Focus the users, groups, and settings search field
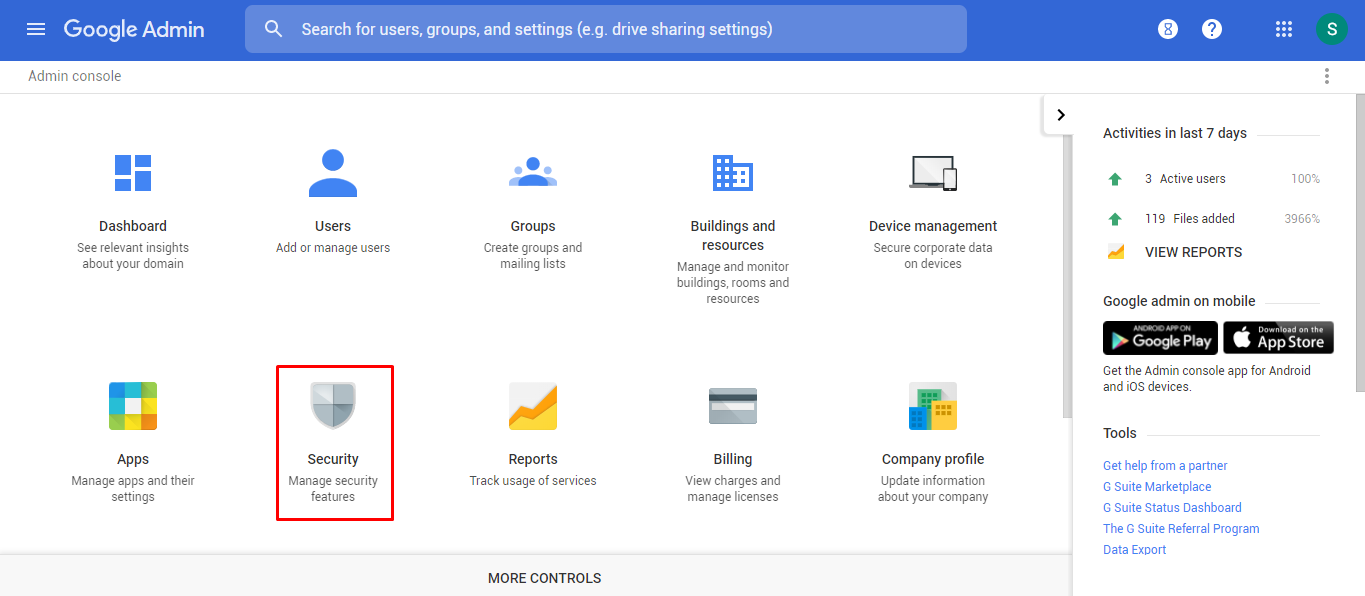1365x596 pixels. tap(606, 29)
